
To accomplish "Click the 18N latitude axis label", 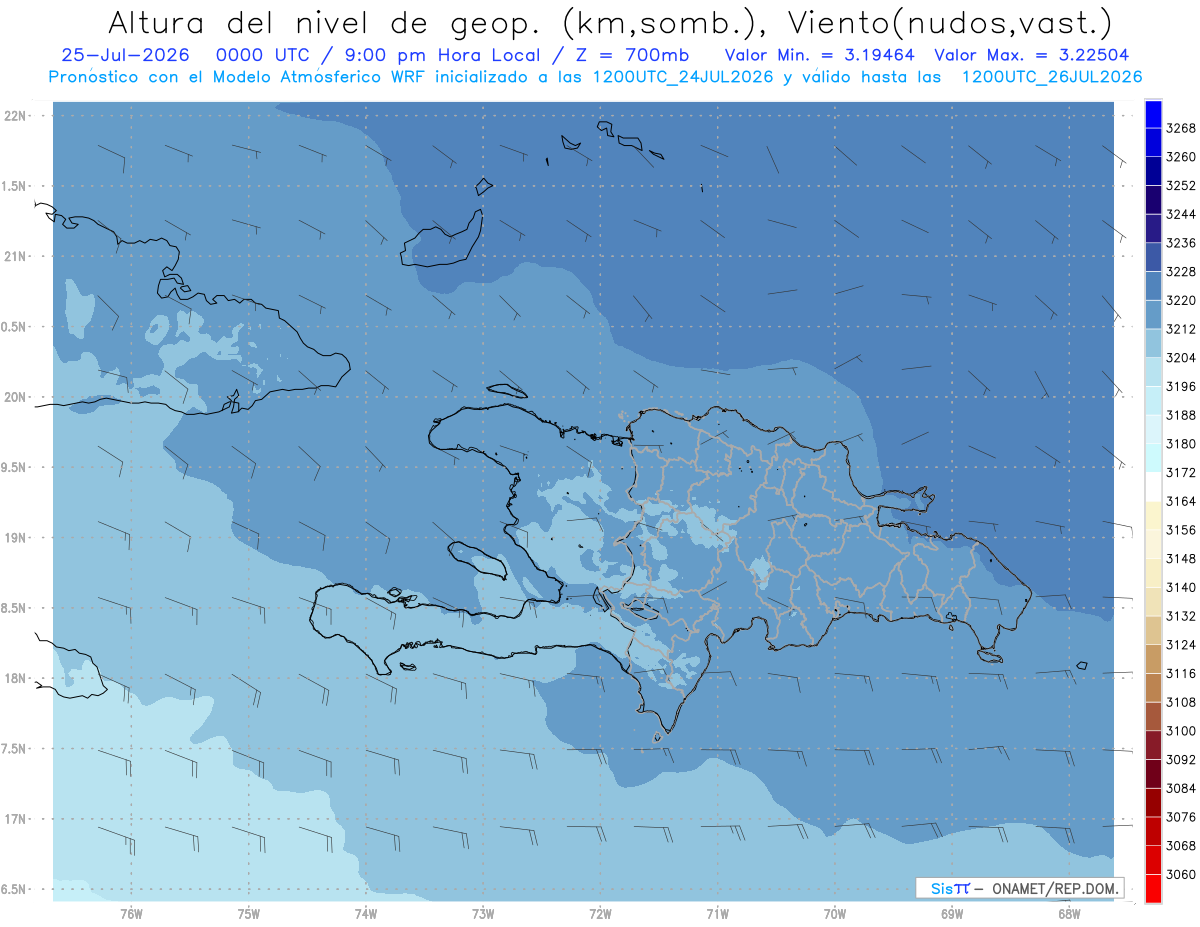I will (15, 679).
